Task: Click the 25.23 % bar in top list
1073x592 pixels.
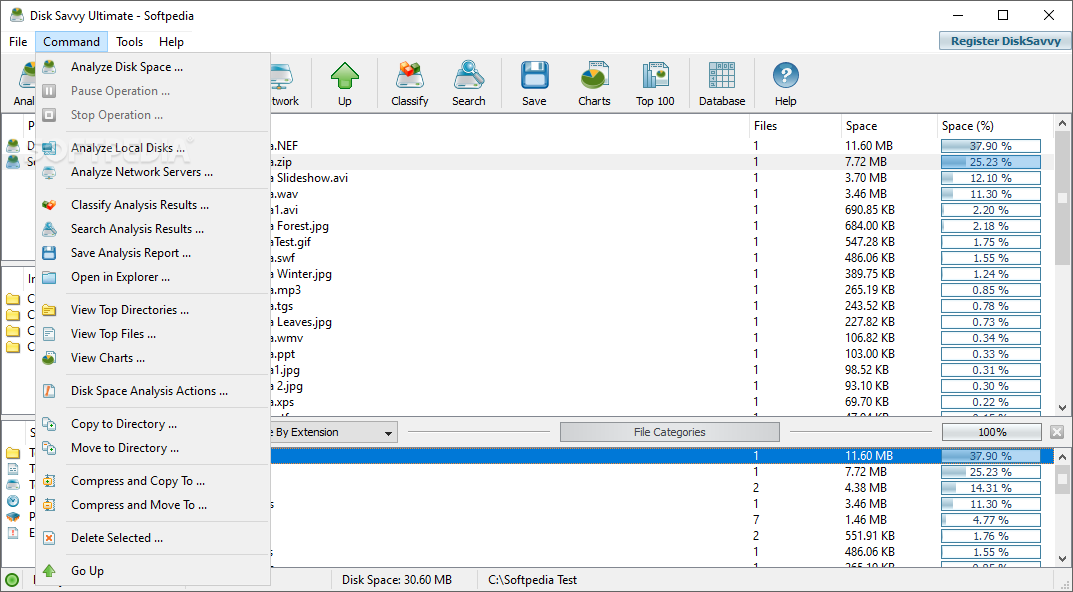Action: [x=990, y=162]
